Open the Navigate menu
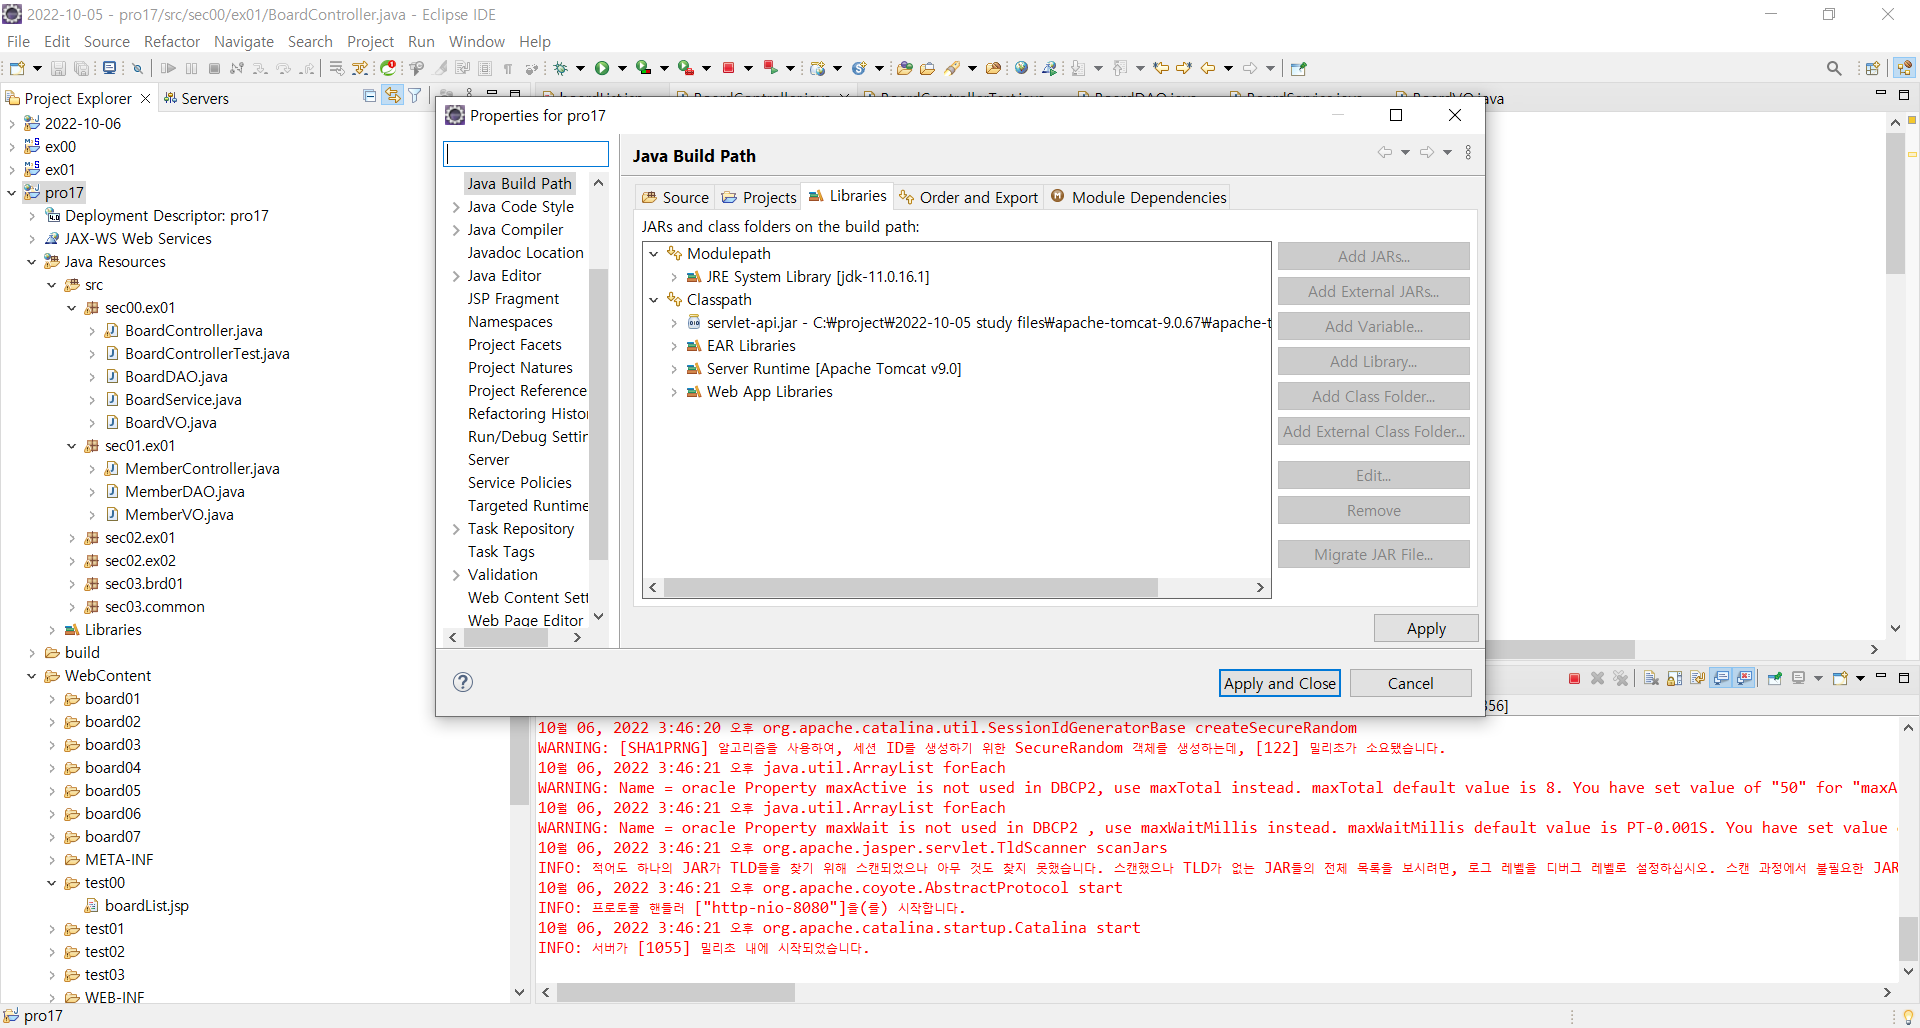Image resolution: width=1920 pixels, height=1028 pixels. [x=244, y=41]
